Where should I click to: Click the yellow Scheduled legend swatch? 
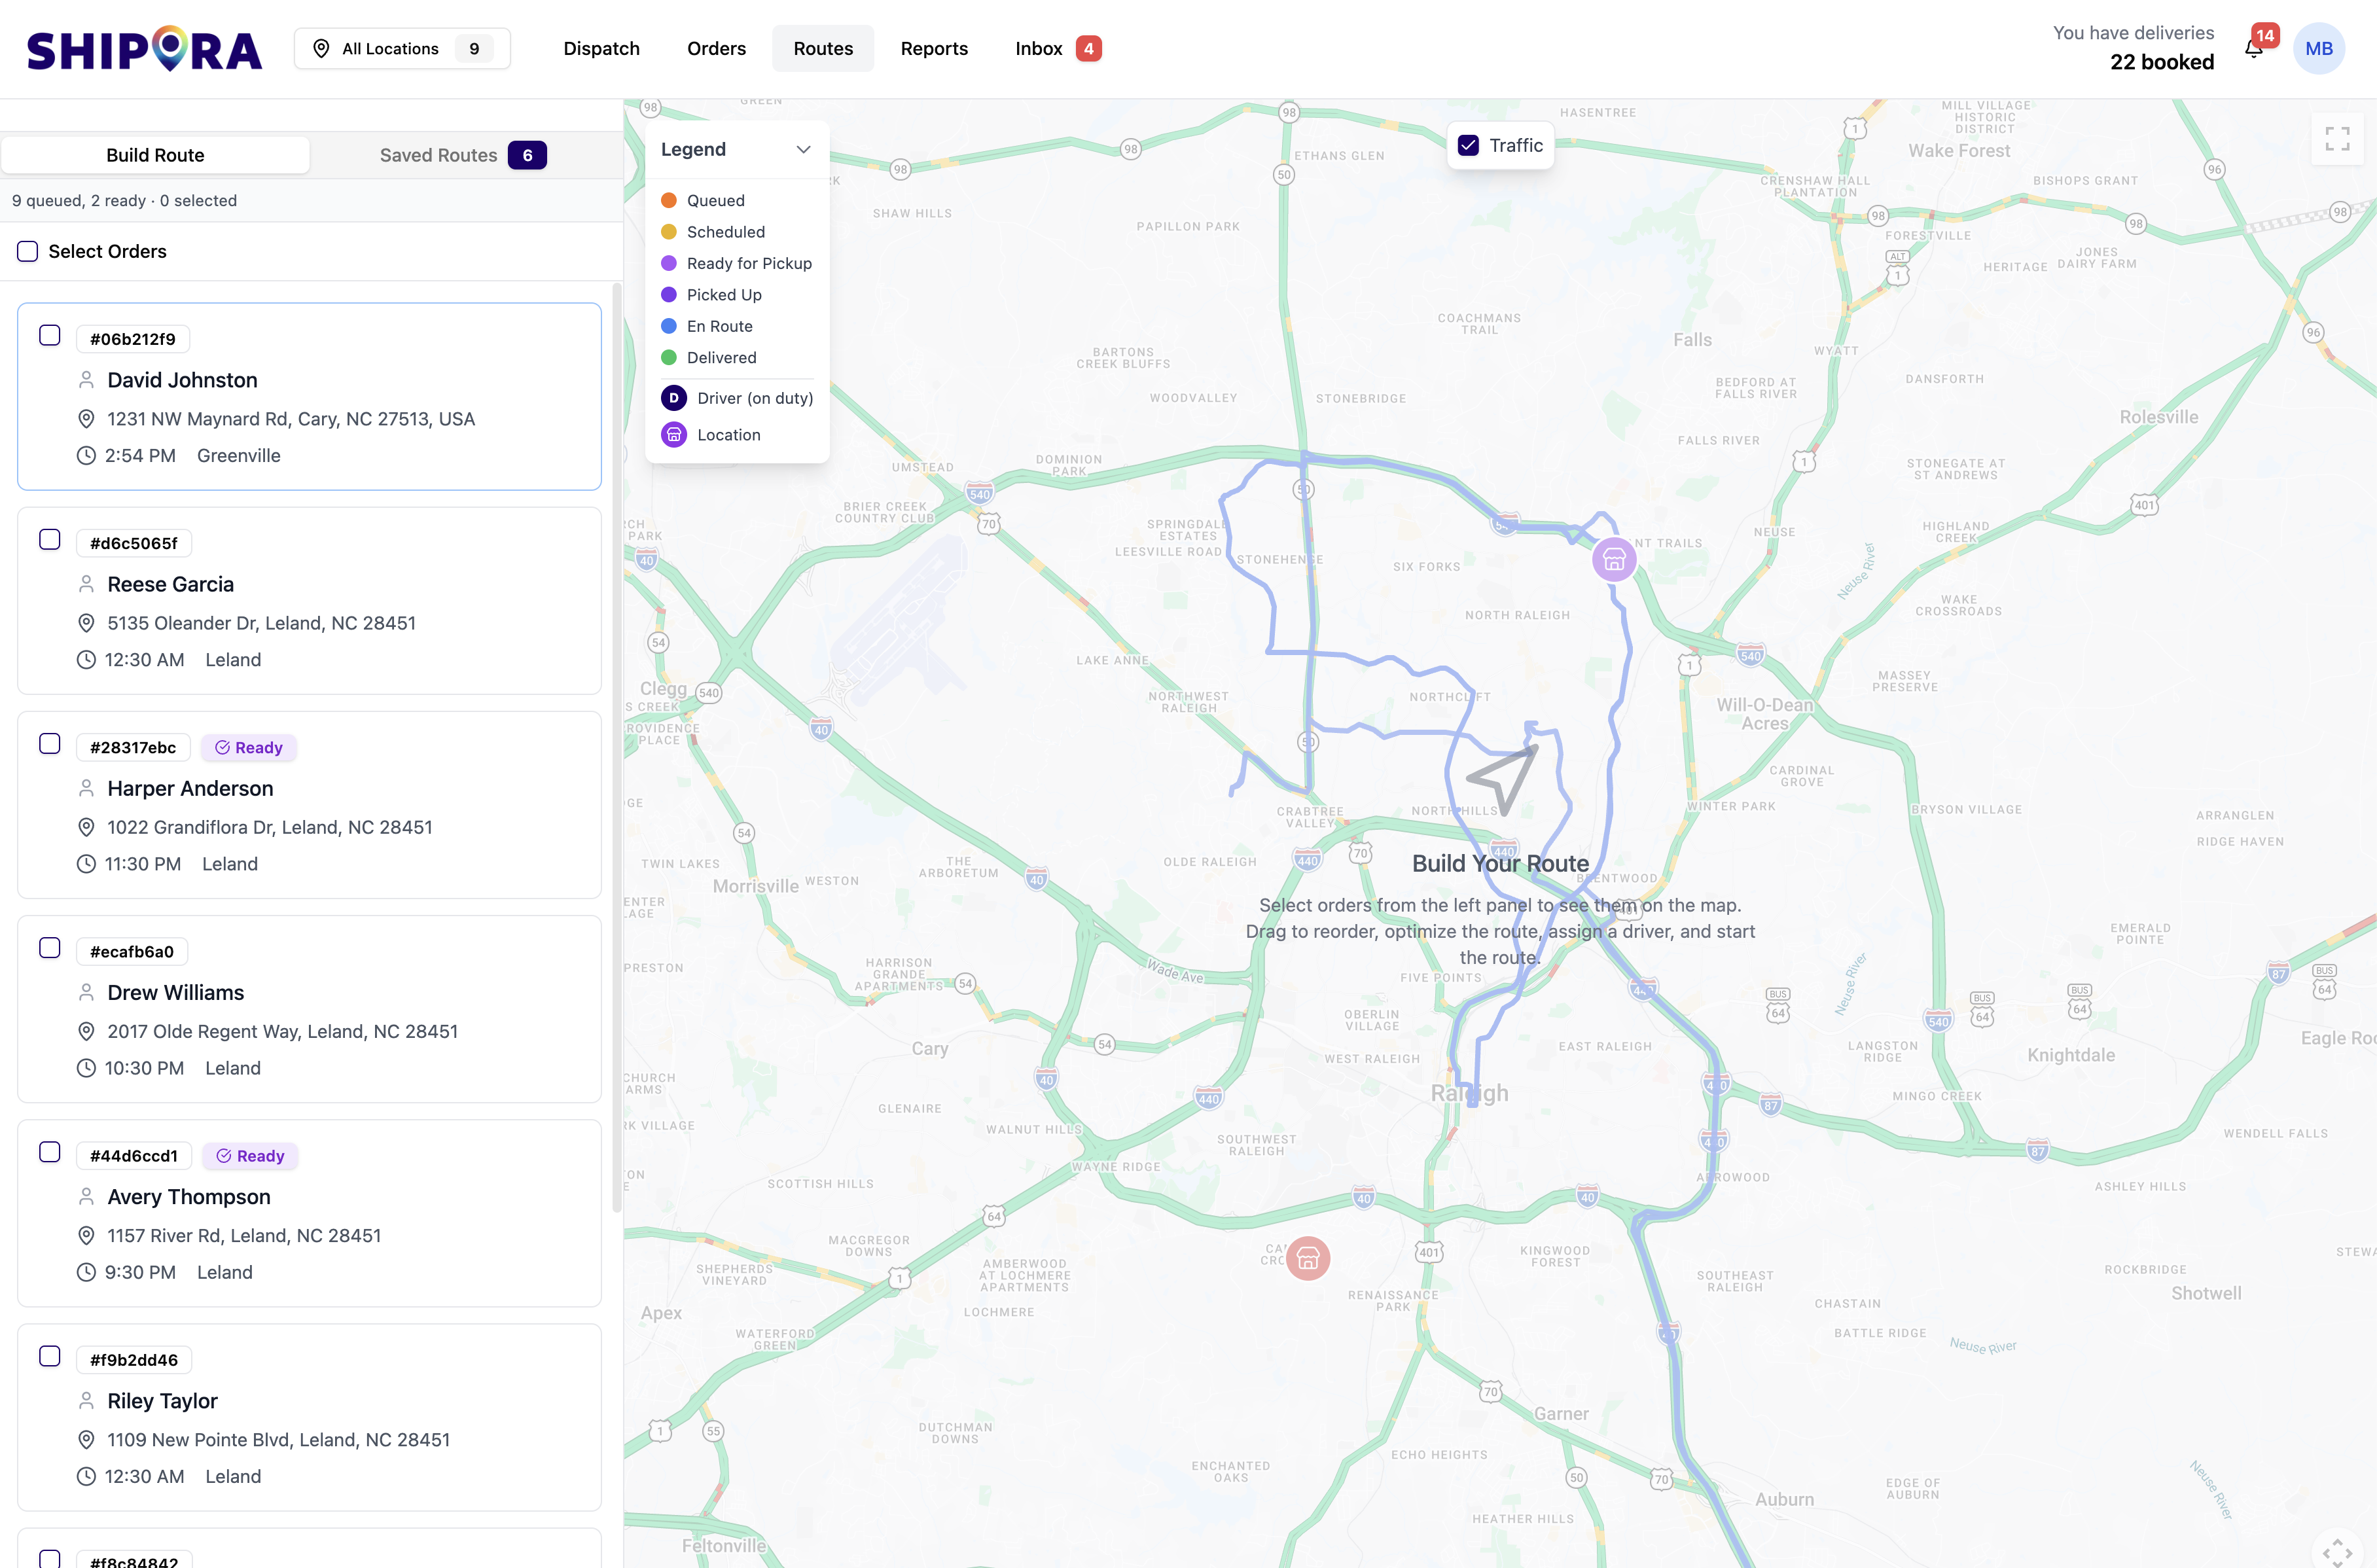click(x=669, y=232)
